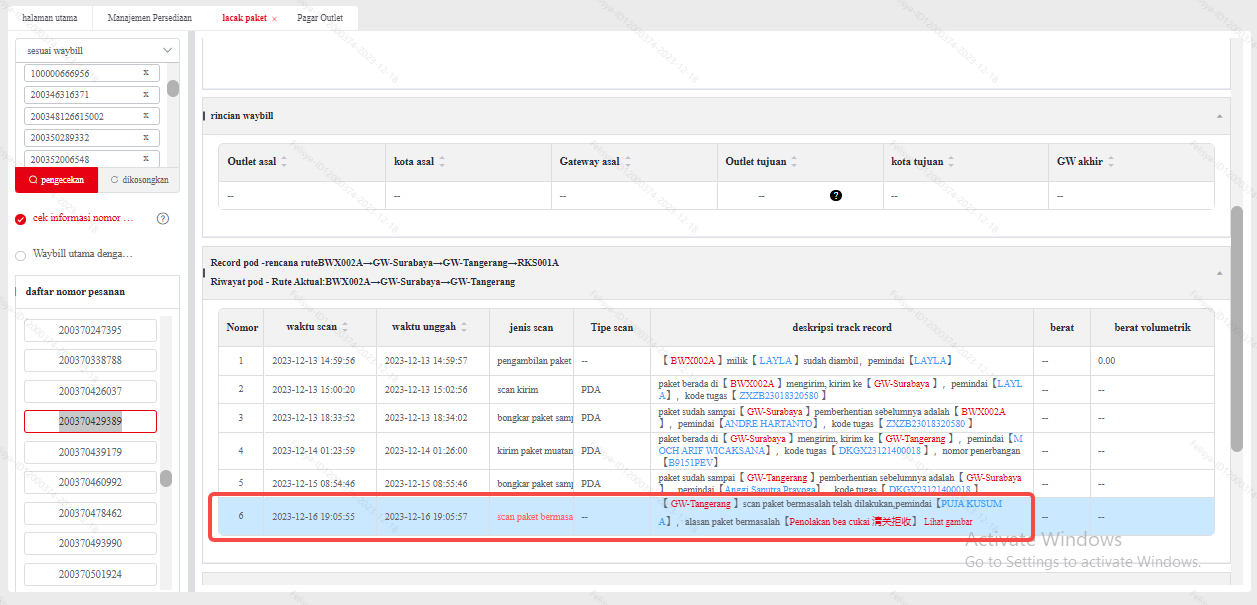
Task: Switch to the Pagar Outlet tab
Action: coord(320,19)
